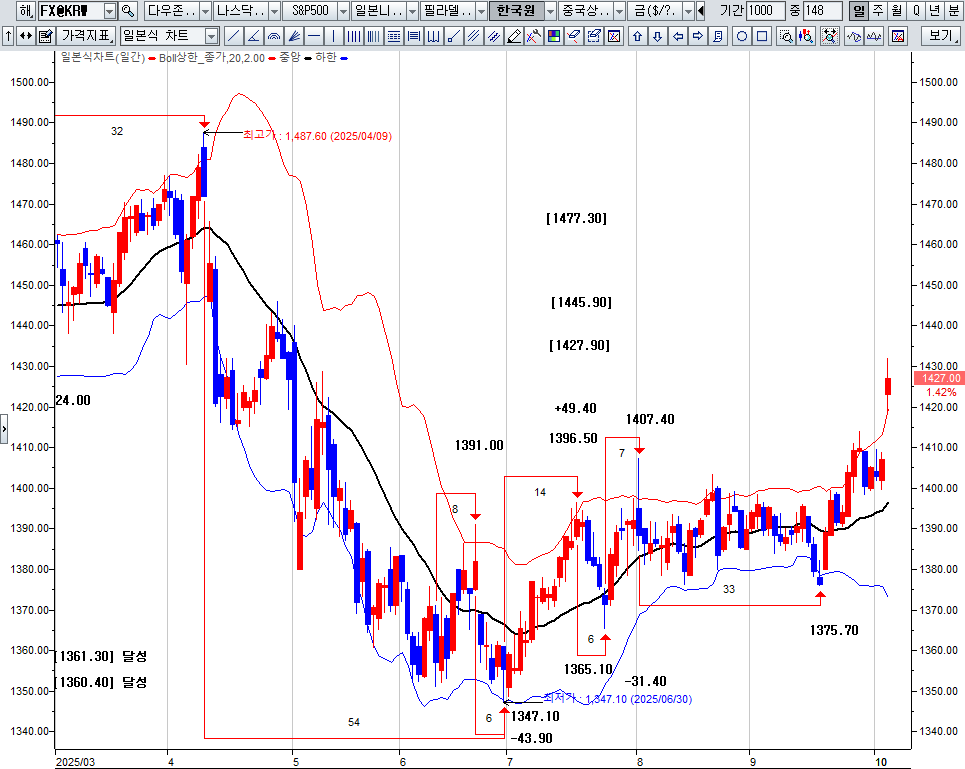965x769 pixels.
Task: Open the S&P500 index dropdown arrow
Action: [x=343, y=11]
